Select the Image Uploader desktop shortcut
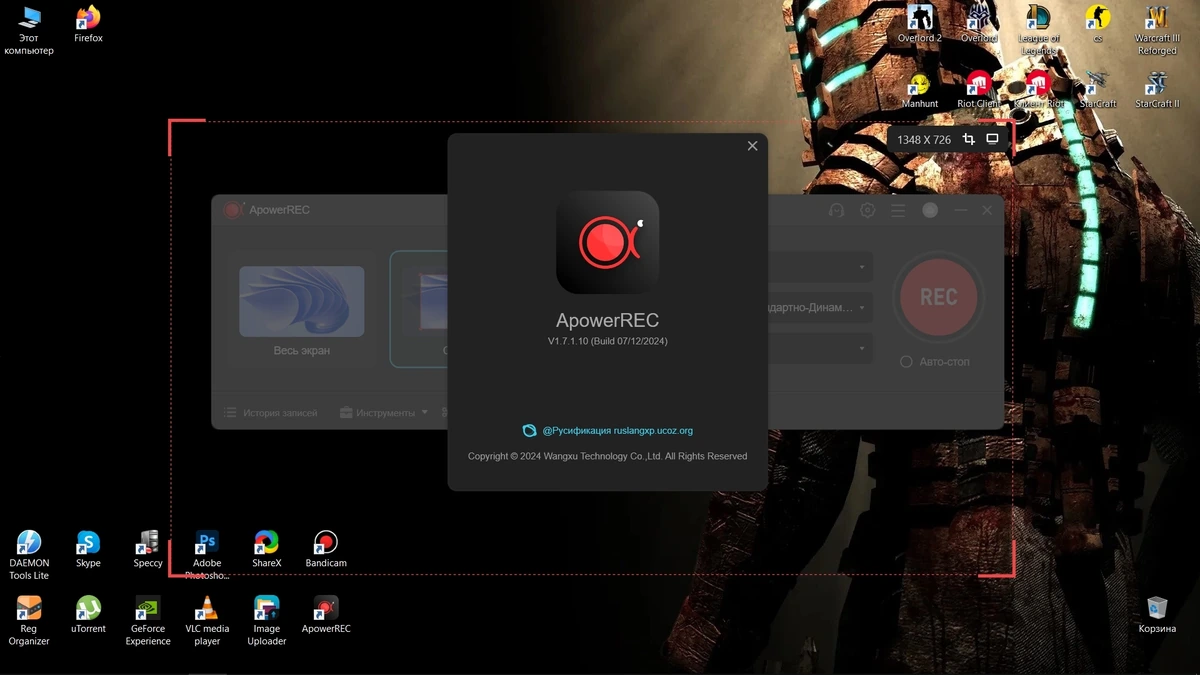This screenshot has height=675, width=1200. pos(267,620)
